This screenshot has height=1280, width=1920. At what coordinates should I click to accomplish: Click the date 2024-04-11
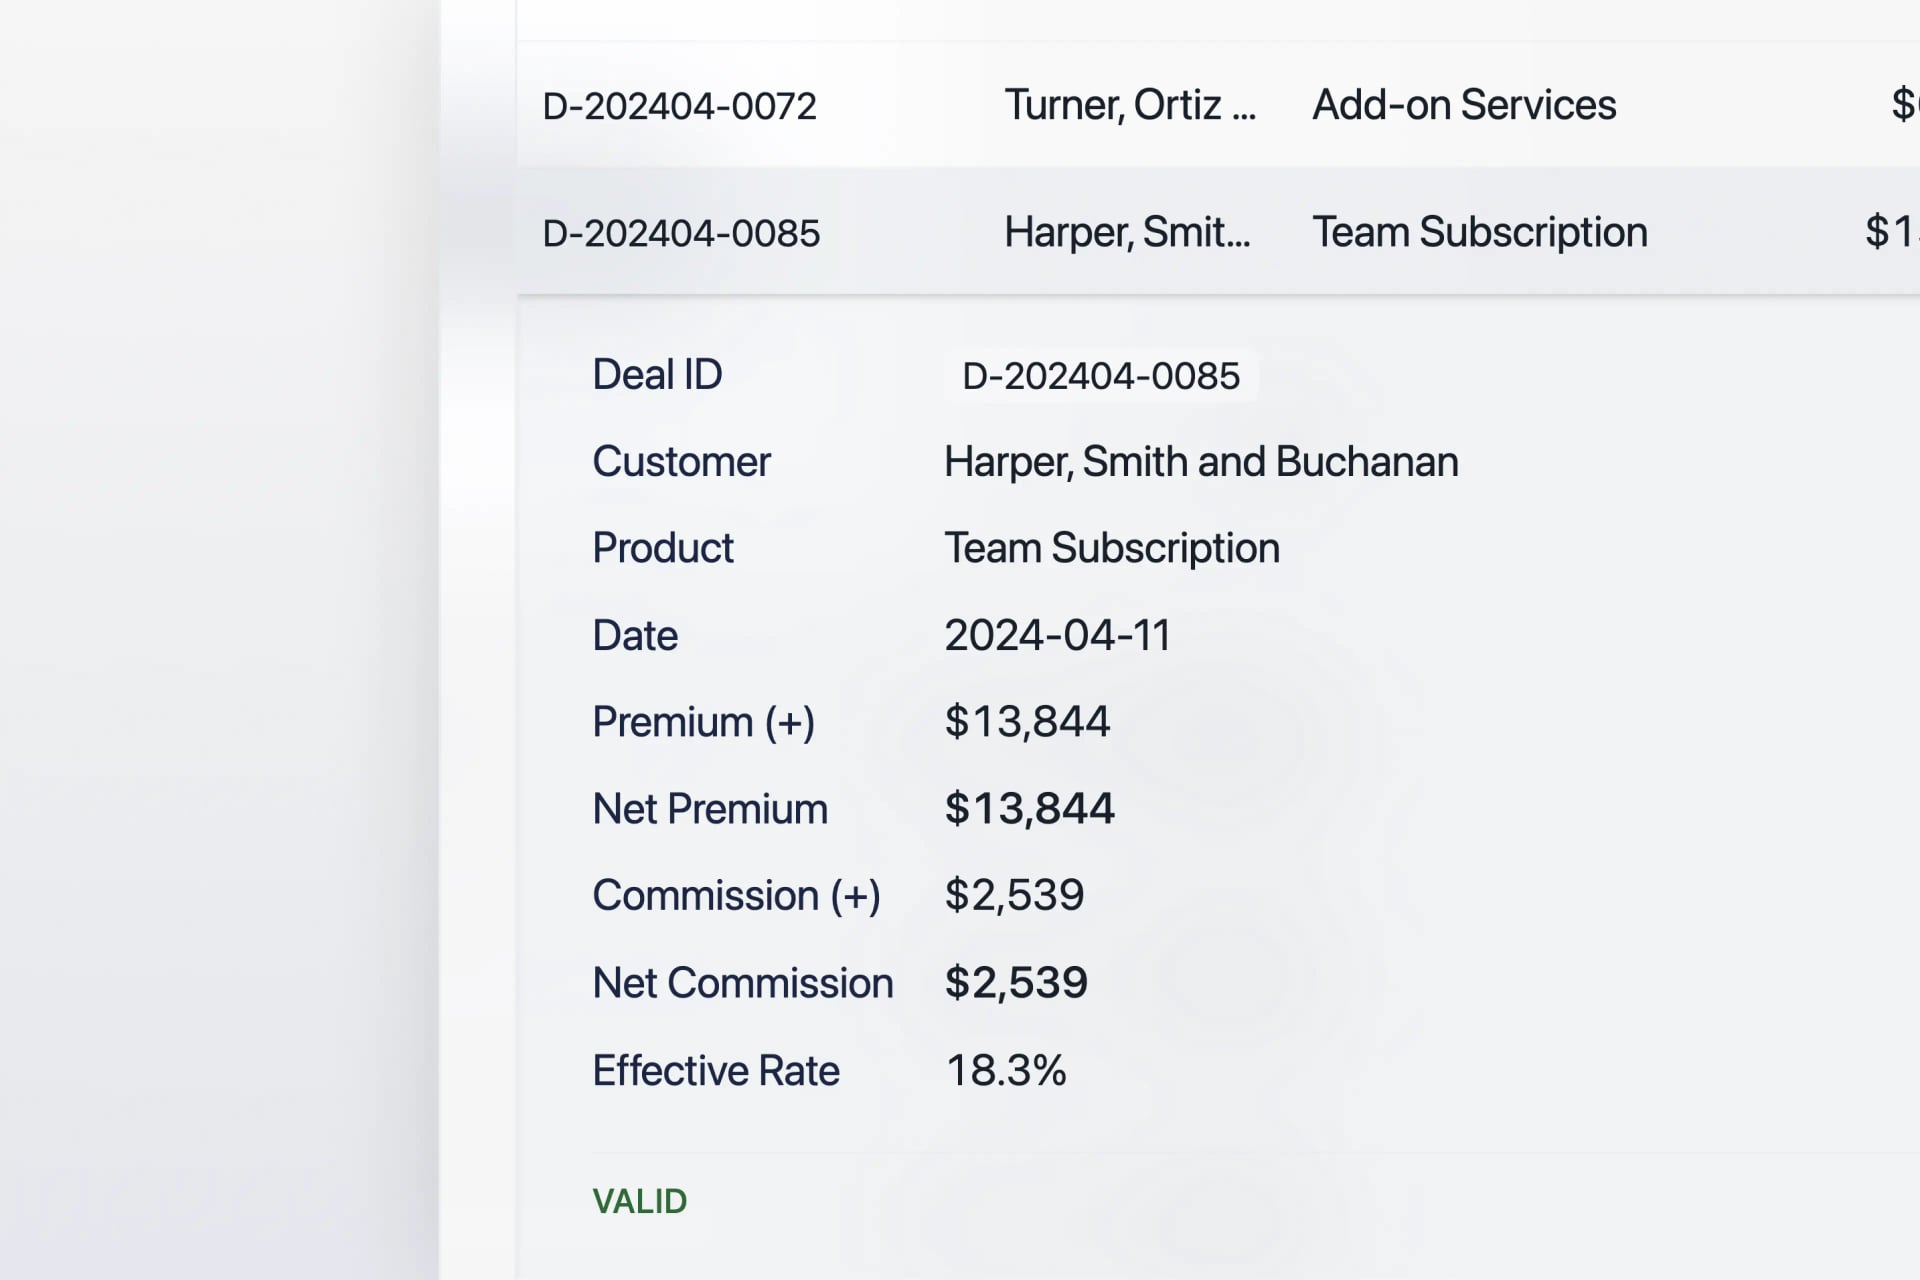tap(1058, 634)
